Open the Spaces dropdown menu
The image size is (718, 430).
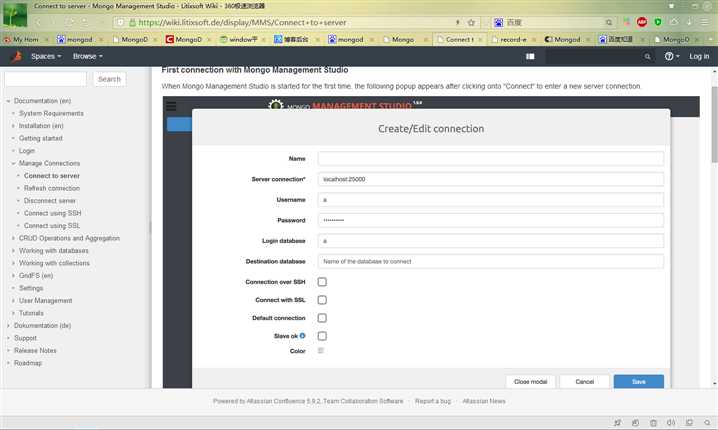(x=46, y=56)
